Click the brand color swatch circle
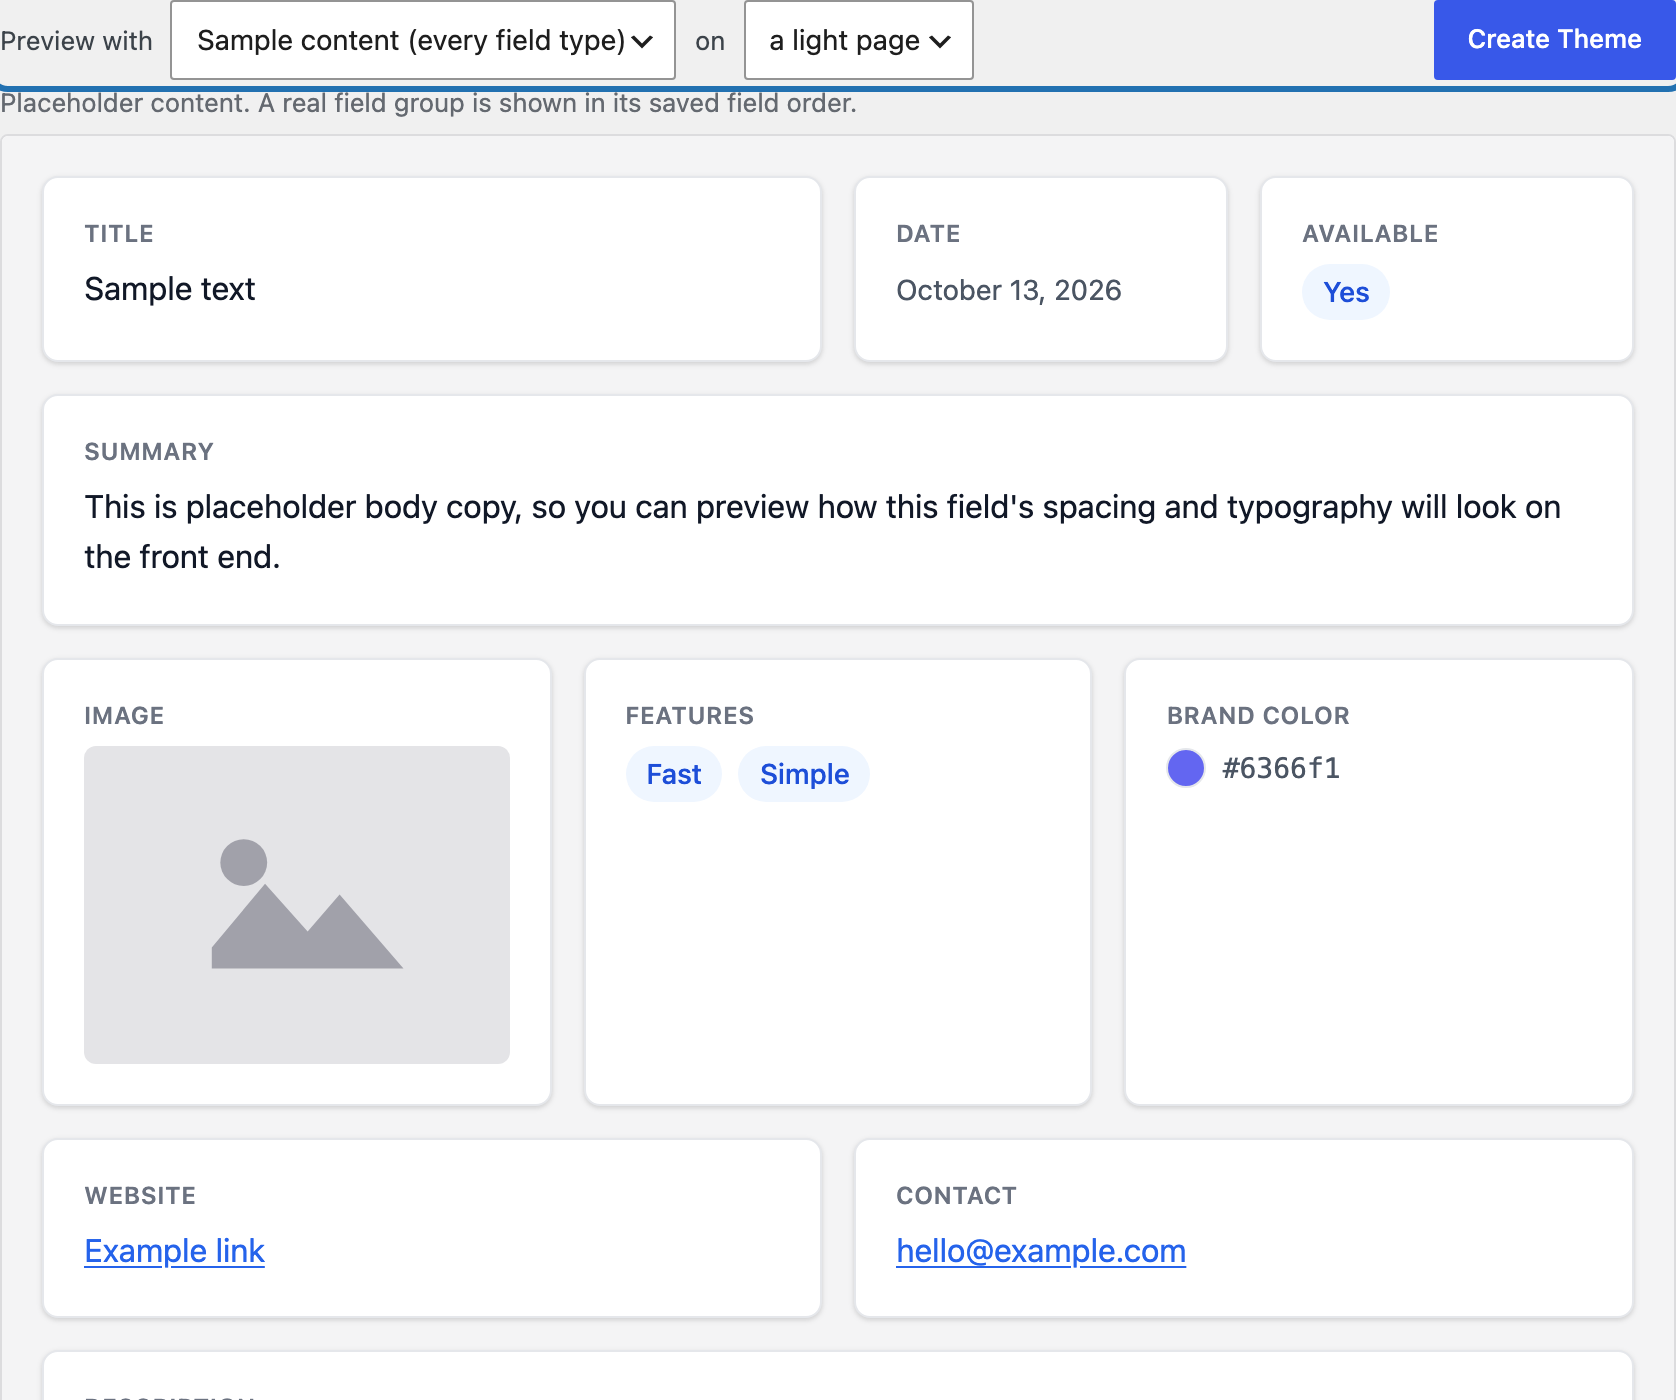This screenshot has height=1400, width=1676. (1186, 768)
